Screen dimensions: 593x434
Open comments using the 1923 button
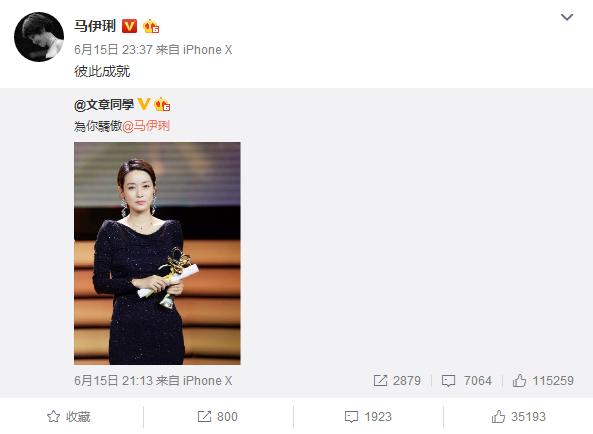(368, 417)
